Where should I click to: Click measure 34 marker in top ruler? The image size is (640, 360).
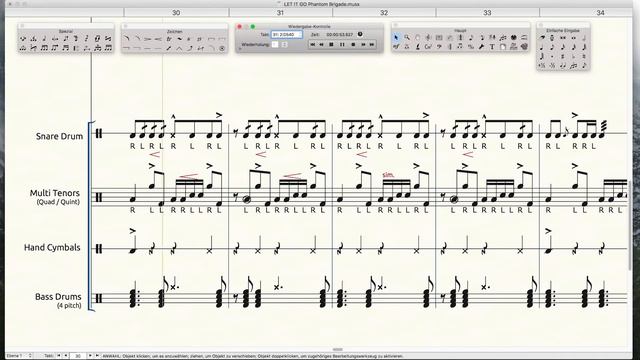[x=600, y=13]
